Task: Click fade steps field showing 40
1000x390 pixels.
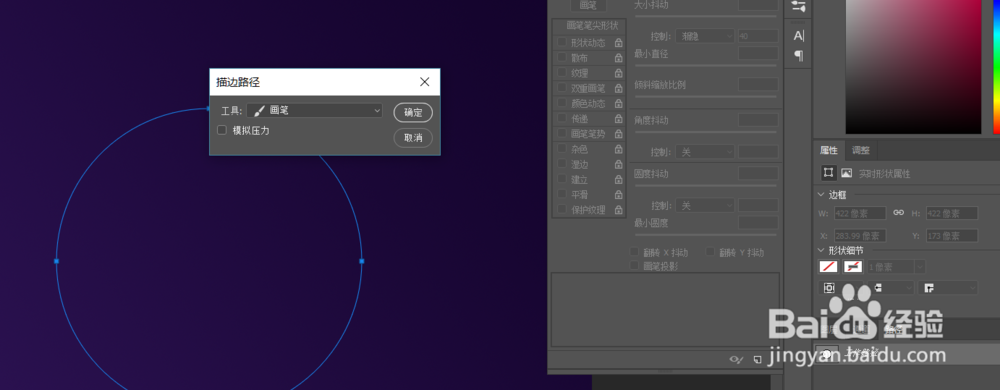Action: (758, 36)
